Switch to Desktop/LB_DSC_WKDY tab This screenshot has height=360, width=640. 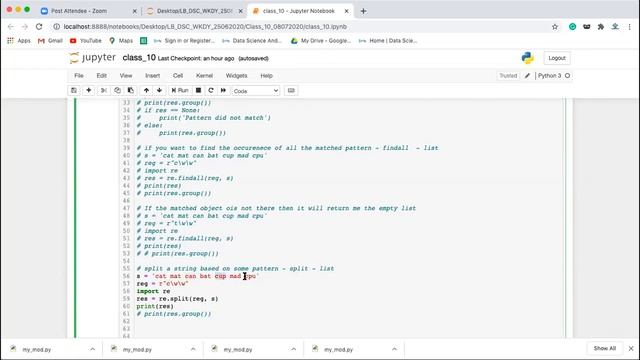coord(194,11)
